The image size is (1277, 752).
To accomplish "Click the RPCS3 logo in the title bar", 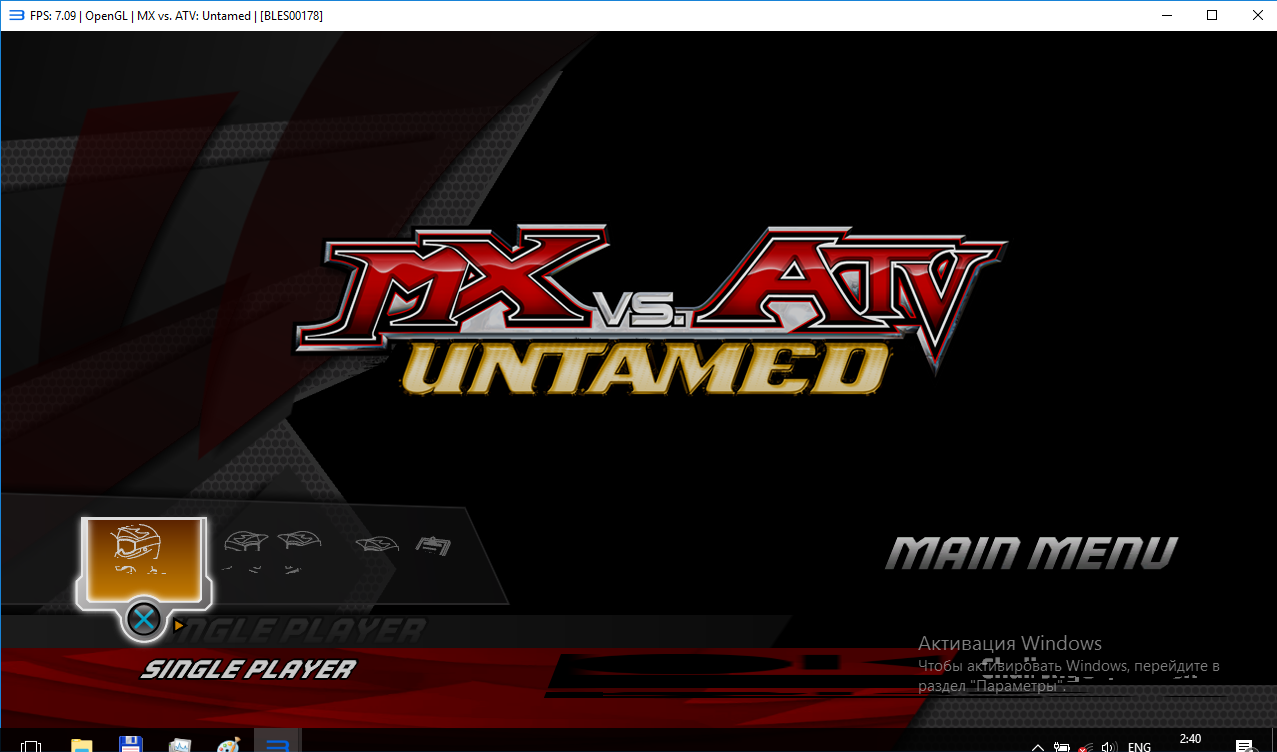I will (x=16, y=15).
